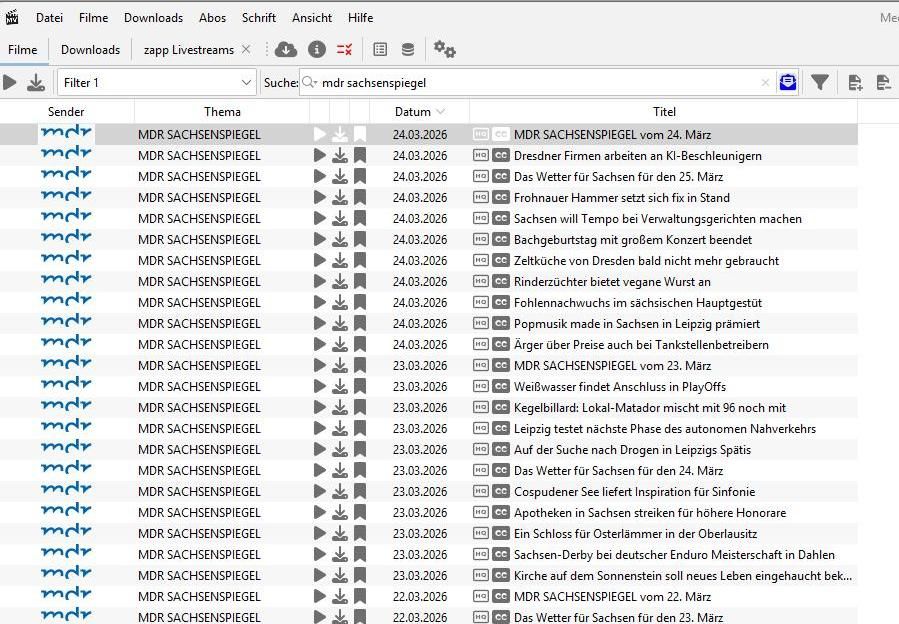Toggle bookmark for 'Rinderzüchter bietet vegane Wurst an'
The height and width of the screenshot is (624, 899).
[x=359, y=282]
